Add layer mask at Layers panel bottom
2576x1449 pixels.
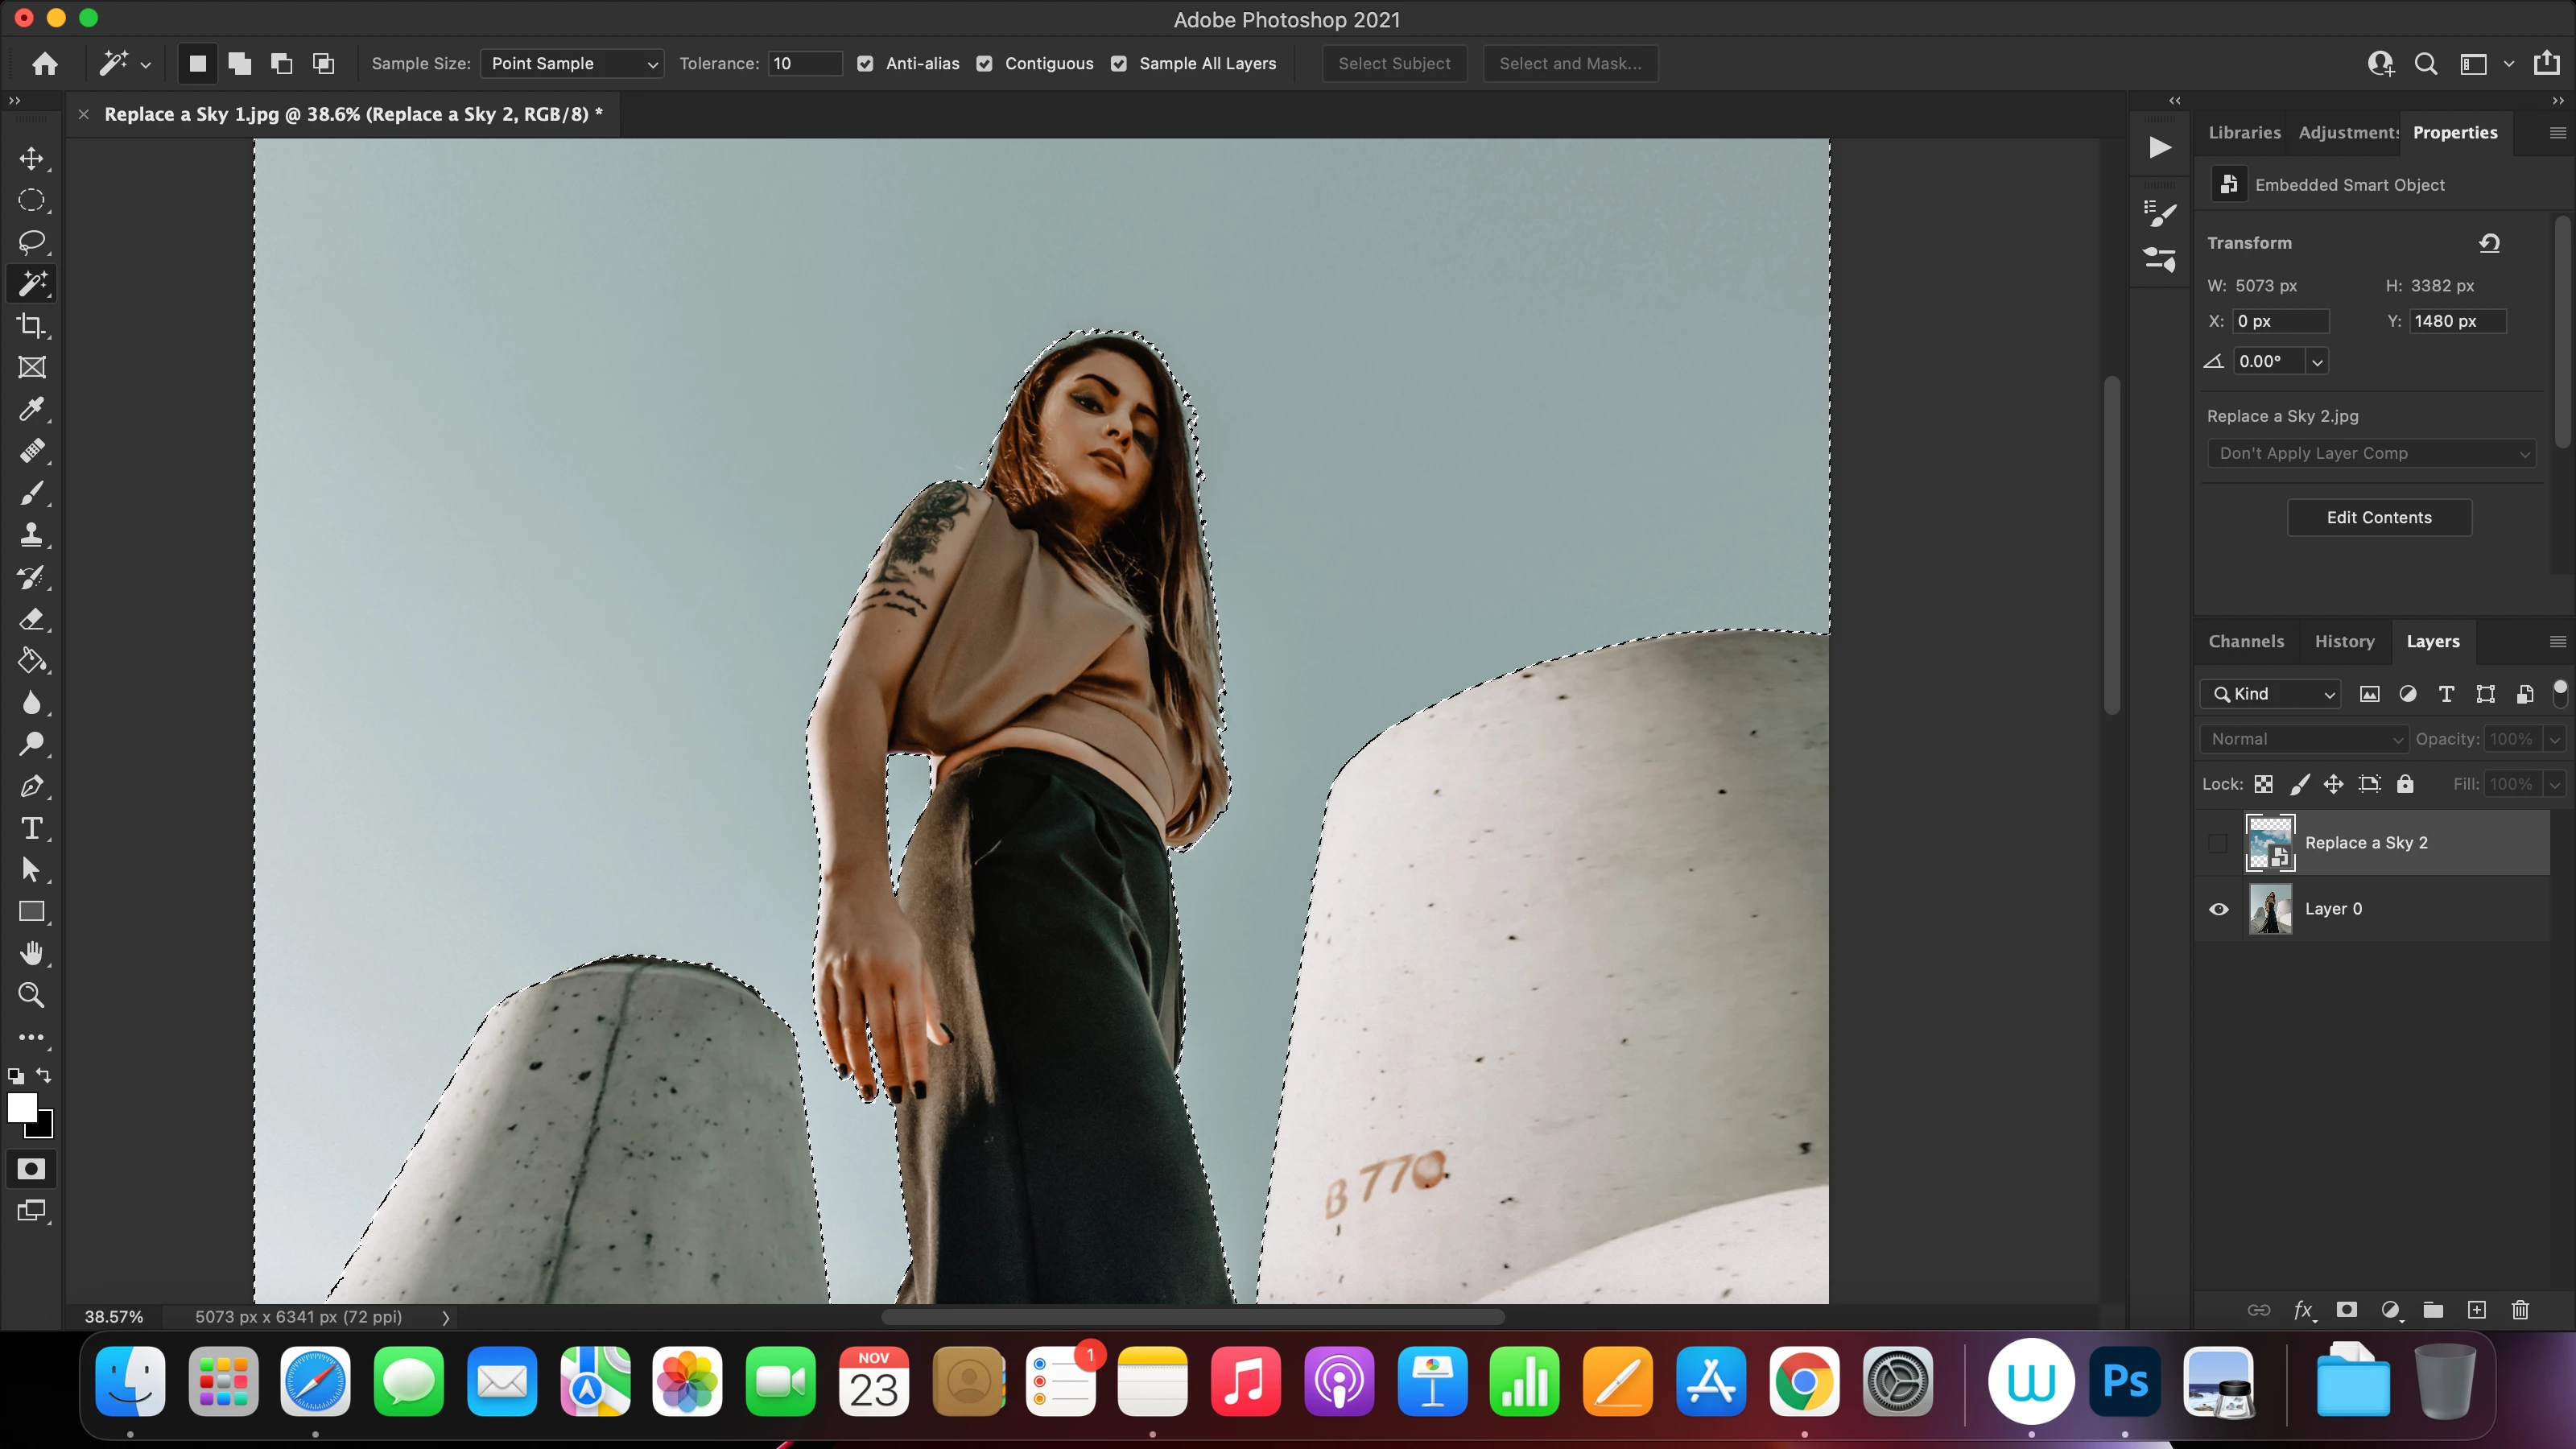2346,1309
